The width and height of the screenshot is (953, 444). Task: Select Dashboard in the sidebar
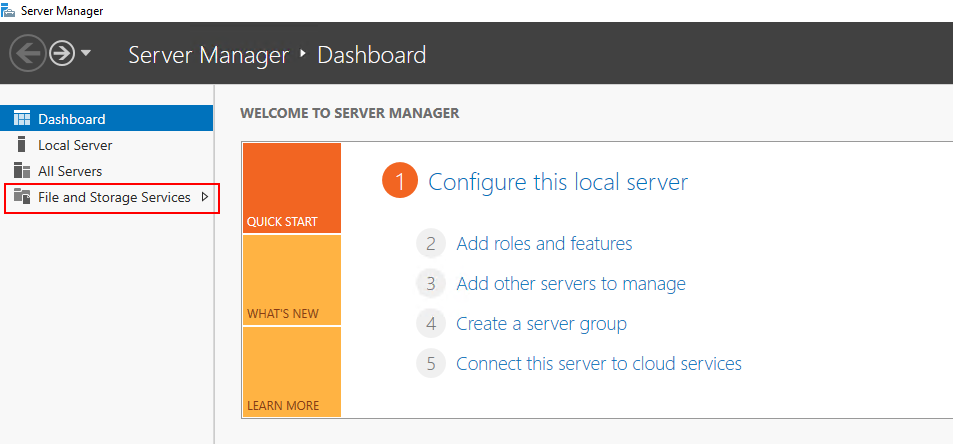click(x=107, y=118)
